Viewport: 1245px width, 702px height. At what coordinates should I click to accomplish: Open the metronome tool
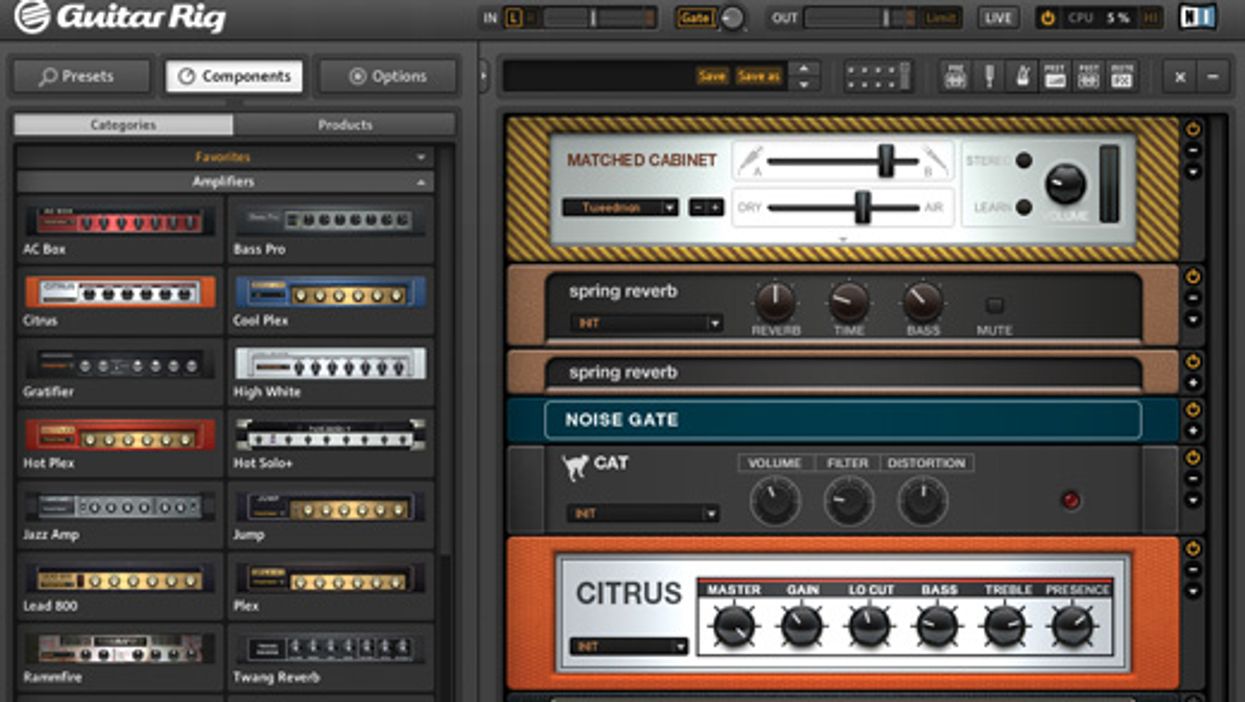(x=1022, y=77)
